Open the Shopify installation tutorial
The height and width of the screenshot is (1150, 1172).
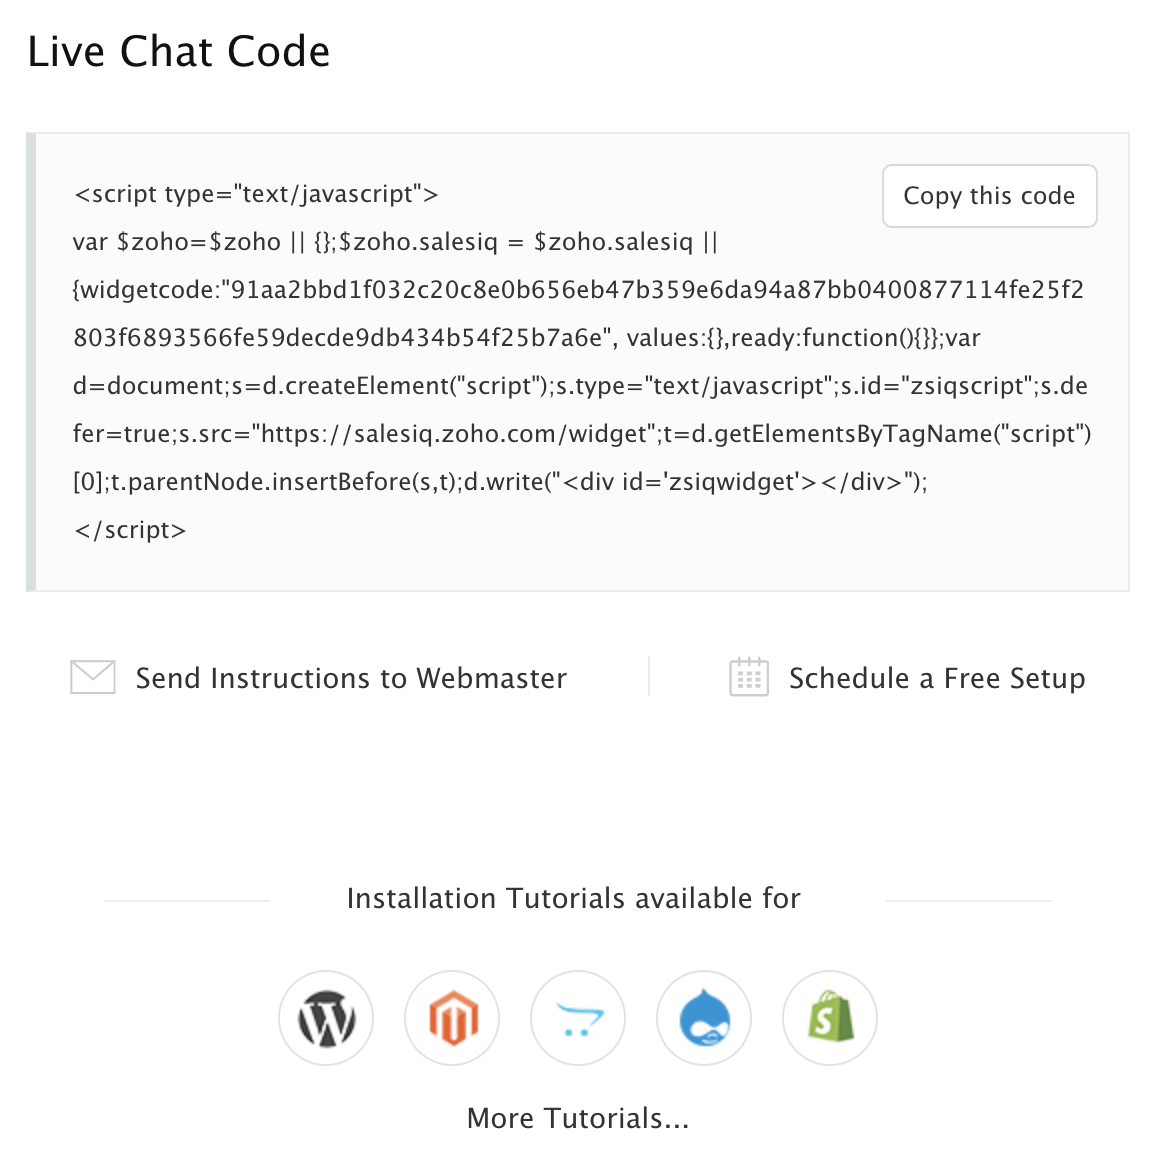click(x=830, y=1018)
